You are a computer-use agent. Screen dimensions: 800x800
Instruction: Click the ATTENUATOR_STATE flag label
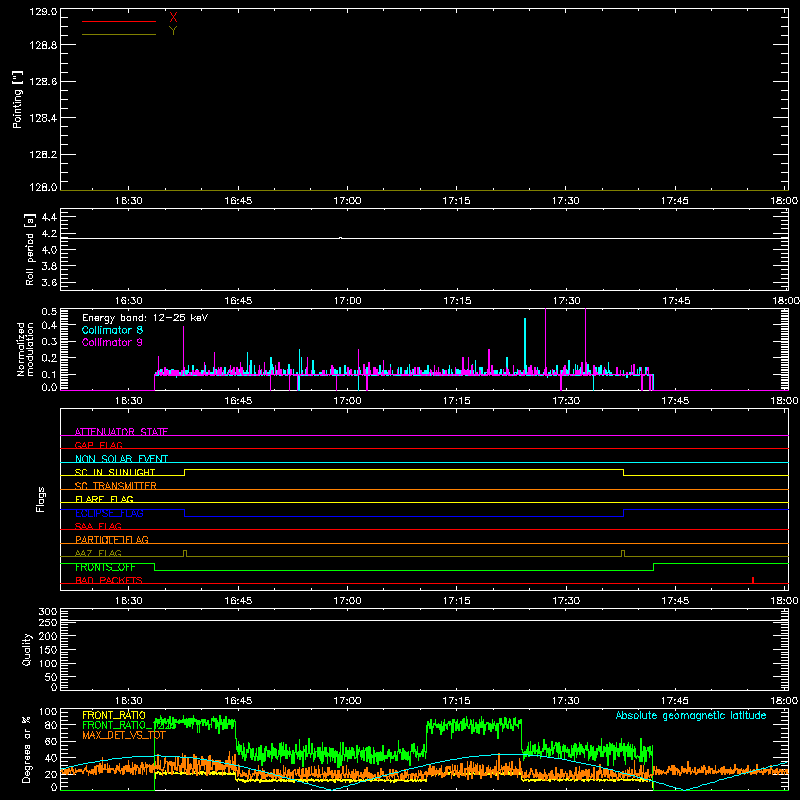click(x=121, y=432)
